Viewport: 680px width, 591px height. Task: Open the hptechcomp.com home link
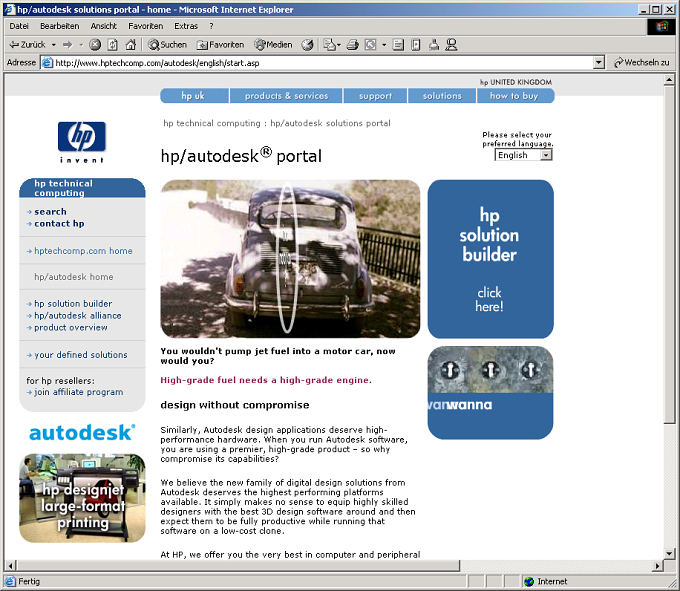point(83,251)
